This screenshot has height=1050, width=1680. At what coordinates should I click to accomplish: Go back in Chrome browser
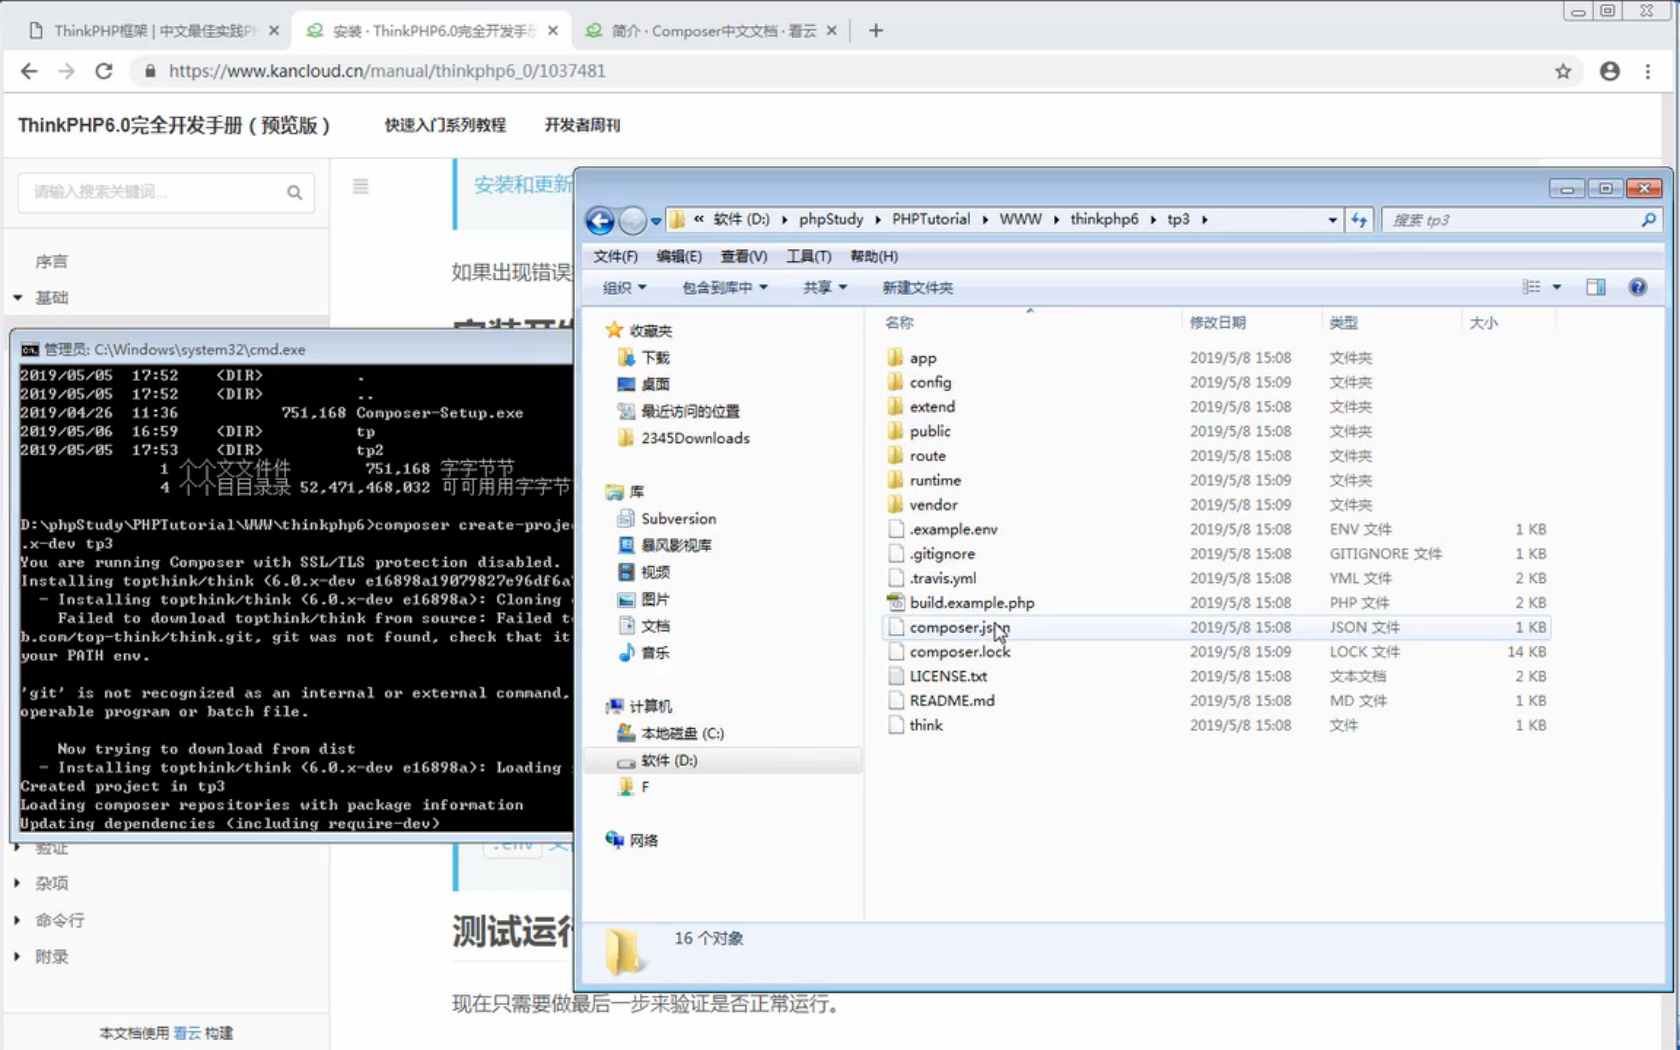tap(29, 71)
